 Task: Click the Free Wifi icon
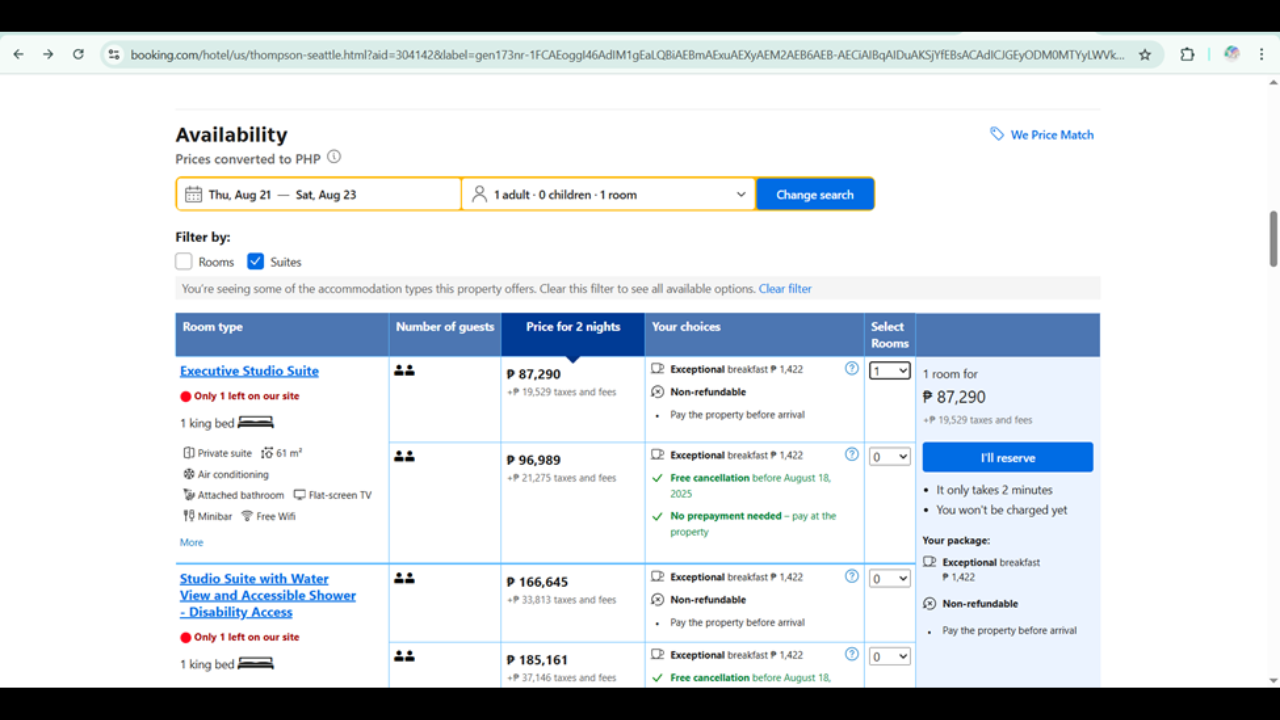(x=247, y=516)
